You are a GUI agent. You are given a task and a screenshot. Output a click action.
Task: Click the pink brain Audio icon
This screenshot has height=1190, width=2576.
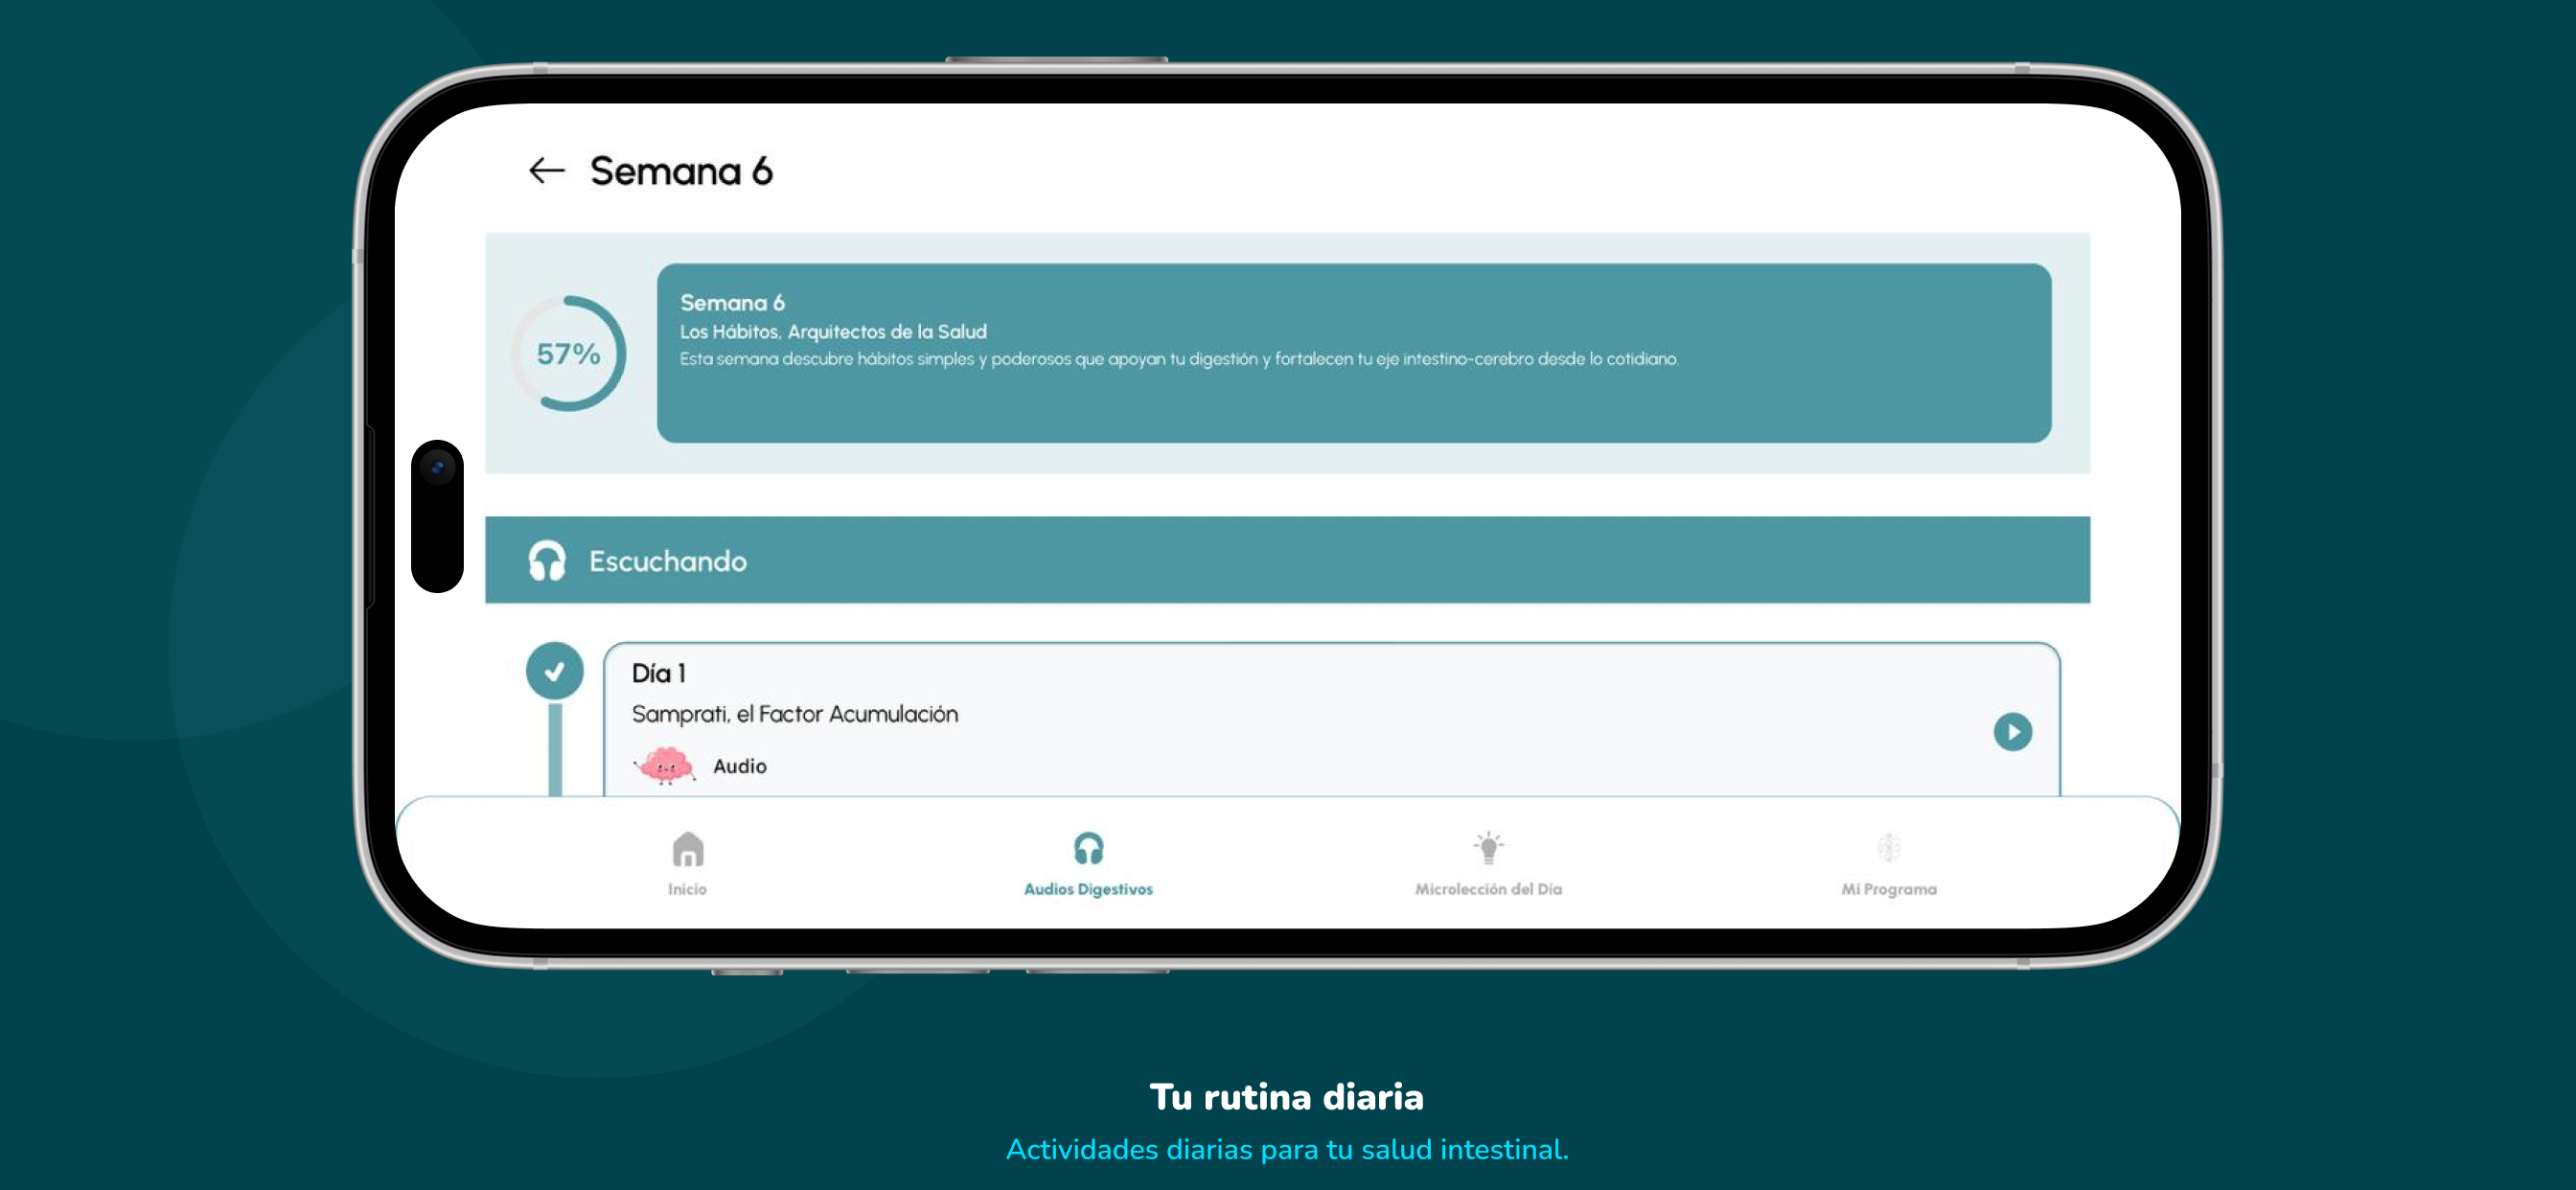[x=665, y=766]
